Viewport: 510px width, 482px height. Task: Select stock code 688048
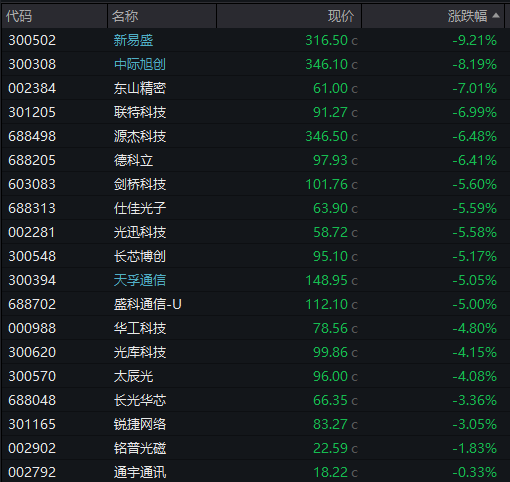32,400
